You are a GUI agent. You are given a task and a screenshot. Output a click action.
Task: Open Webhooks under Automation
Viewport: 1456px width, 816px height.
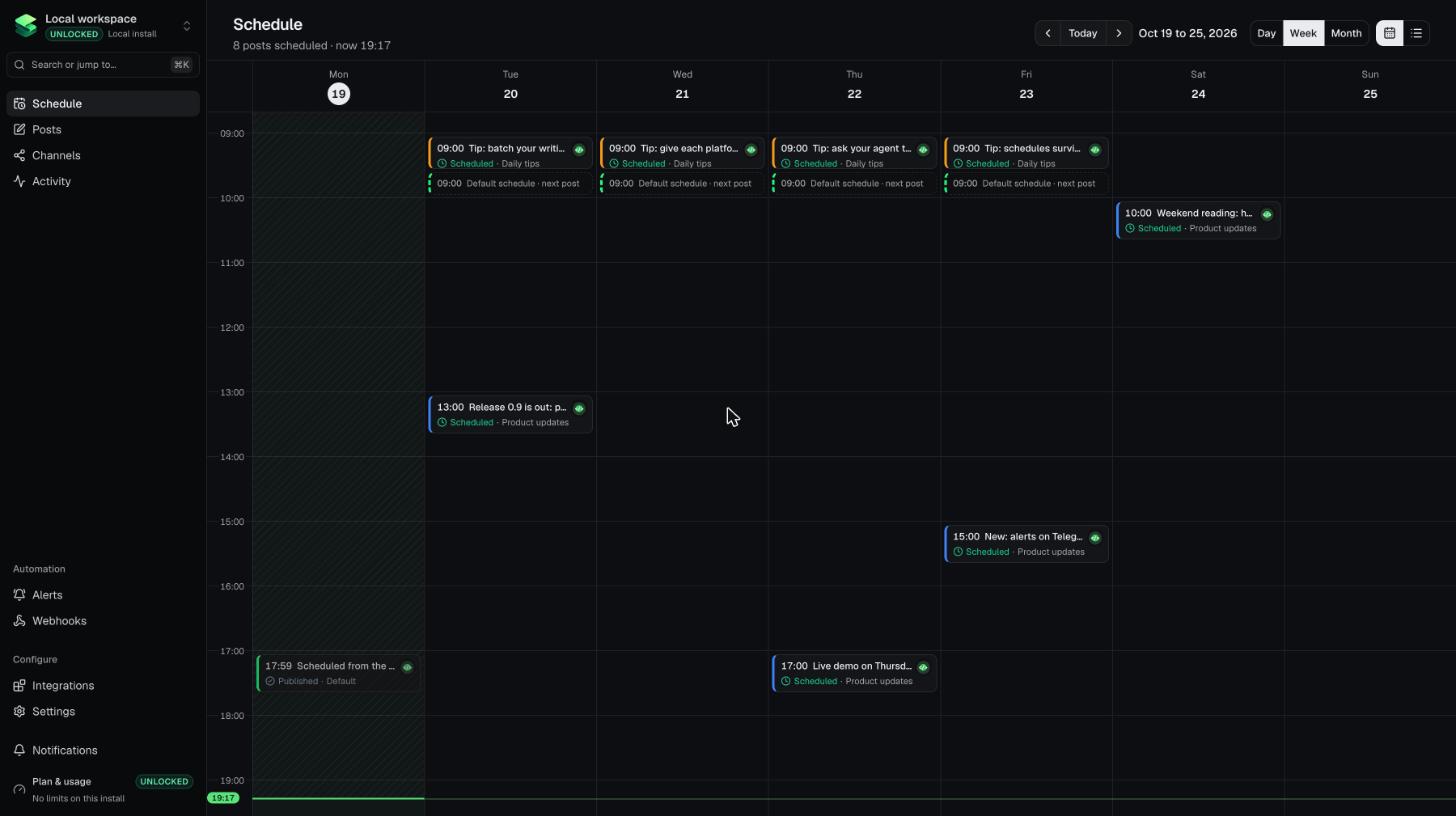[x=103, y=621]
